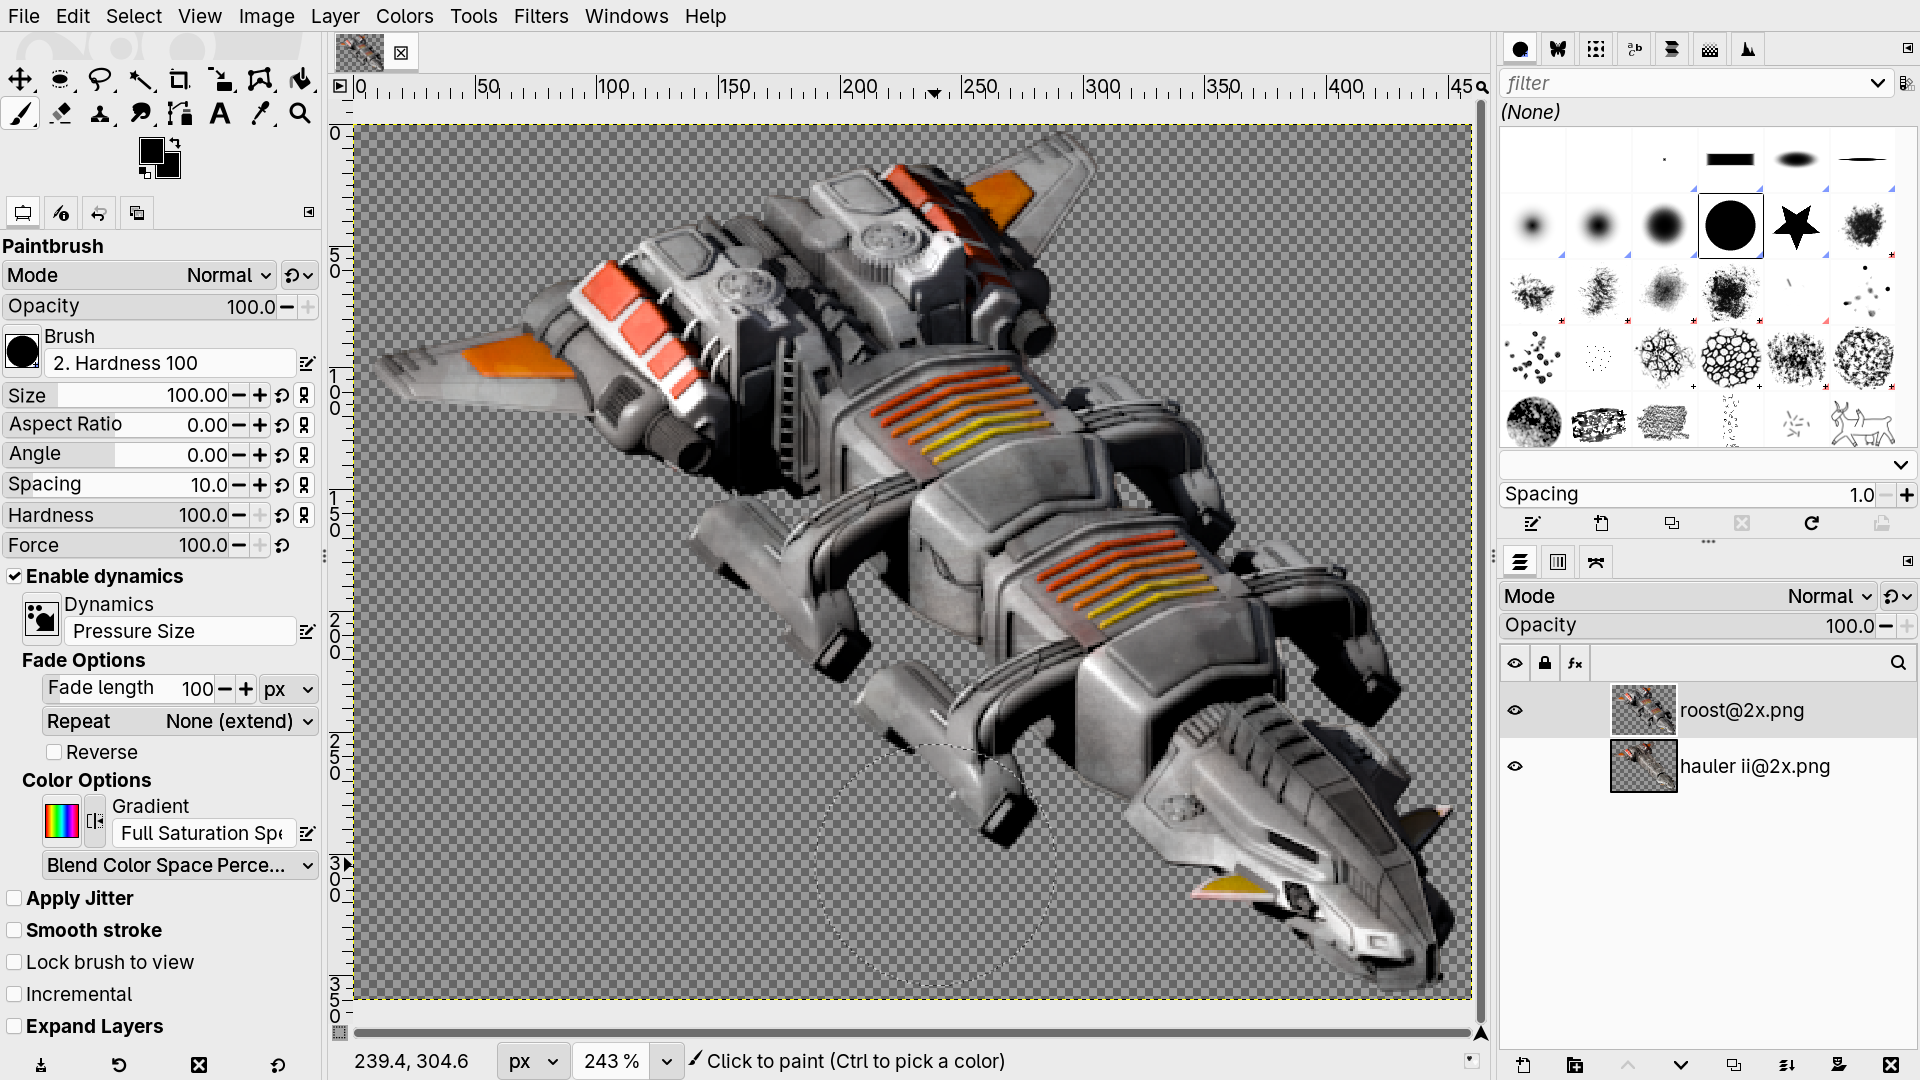Enable Apply Jitter option

pyautogui.click(x=14, y=898)
